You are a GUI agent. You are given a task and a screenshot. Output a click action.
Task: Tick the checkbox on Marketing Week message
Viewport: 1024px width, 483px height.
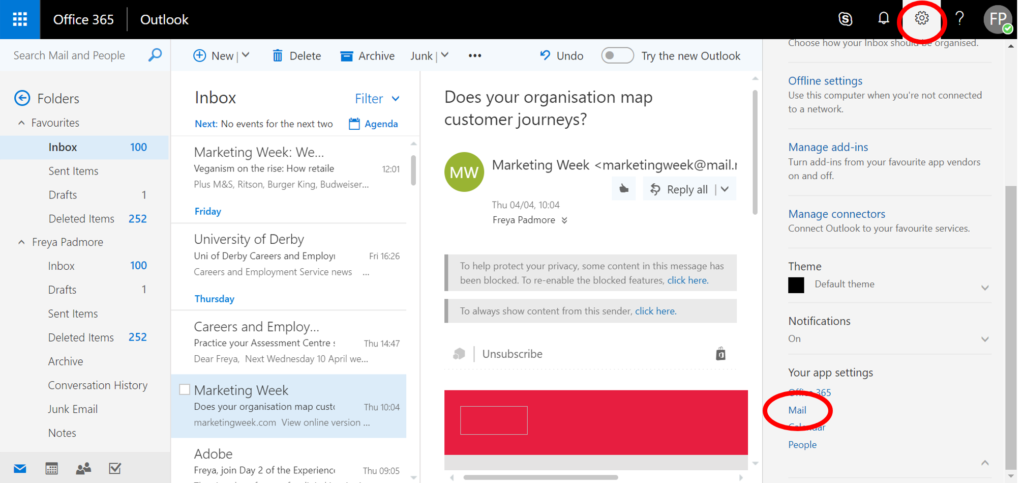click(x=184, y=390)
